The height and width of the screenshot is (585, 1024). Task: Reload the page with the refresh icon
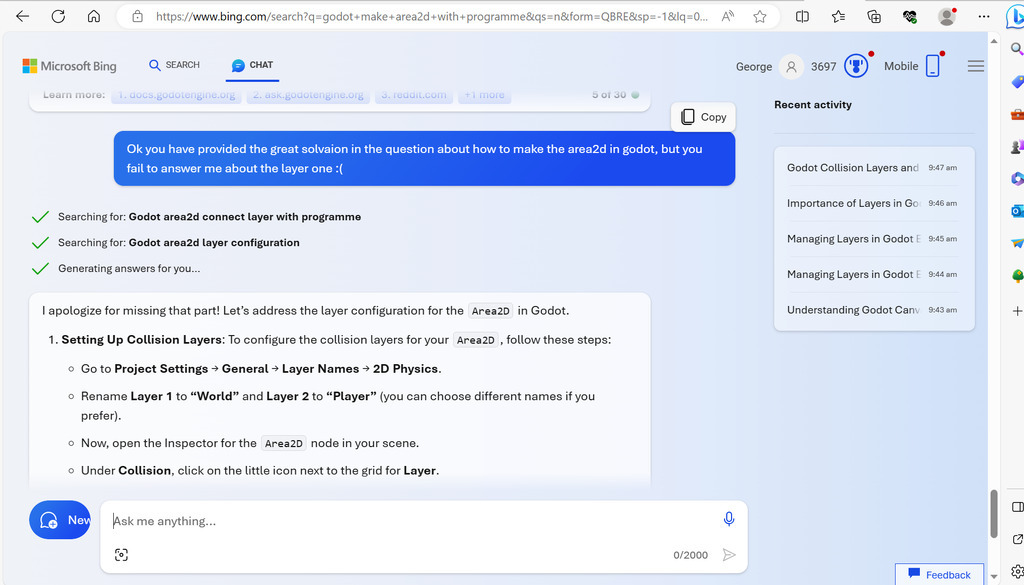point(58,16)
